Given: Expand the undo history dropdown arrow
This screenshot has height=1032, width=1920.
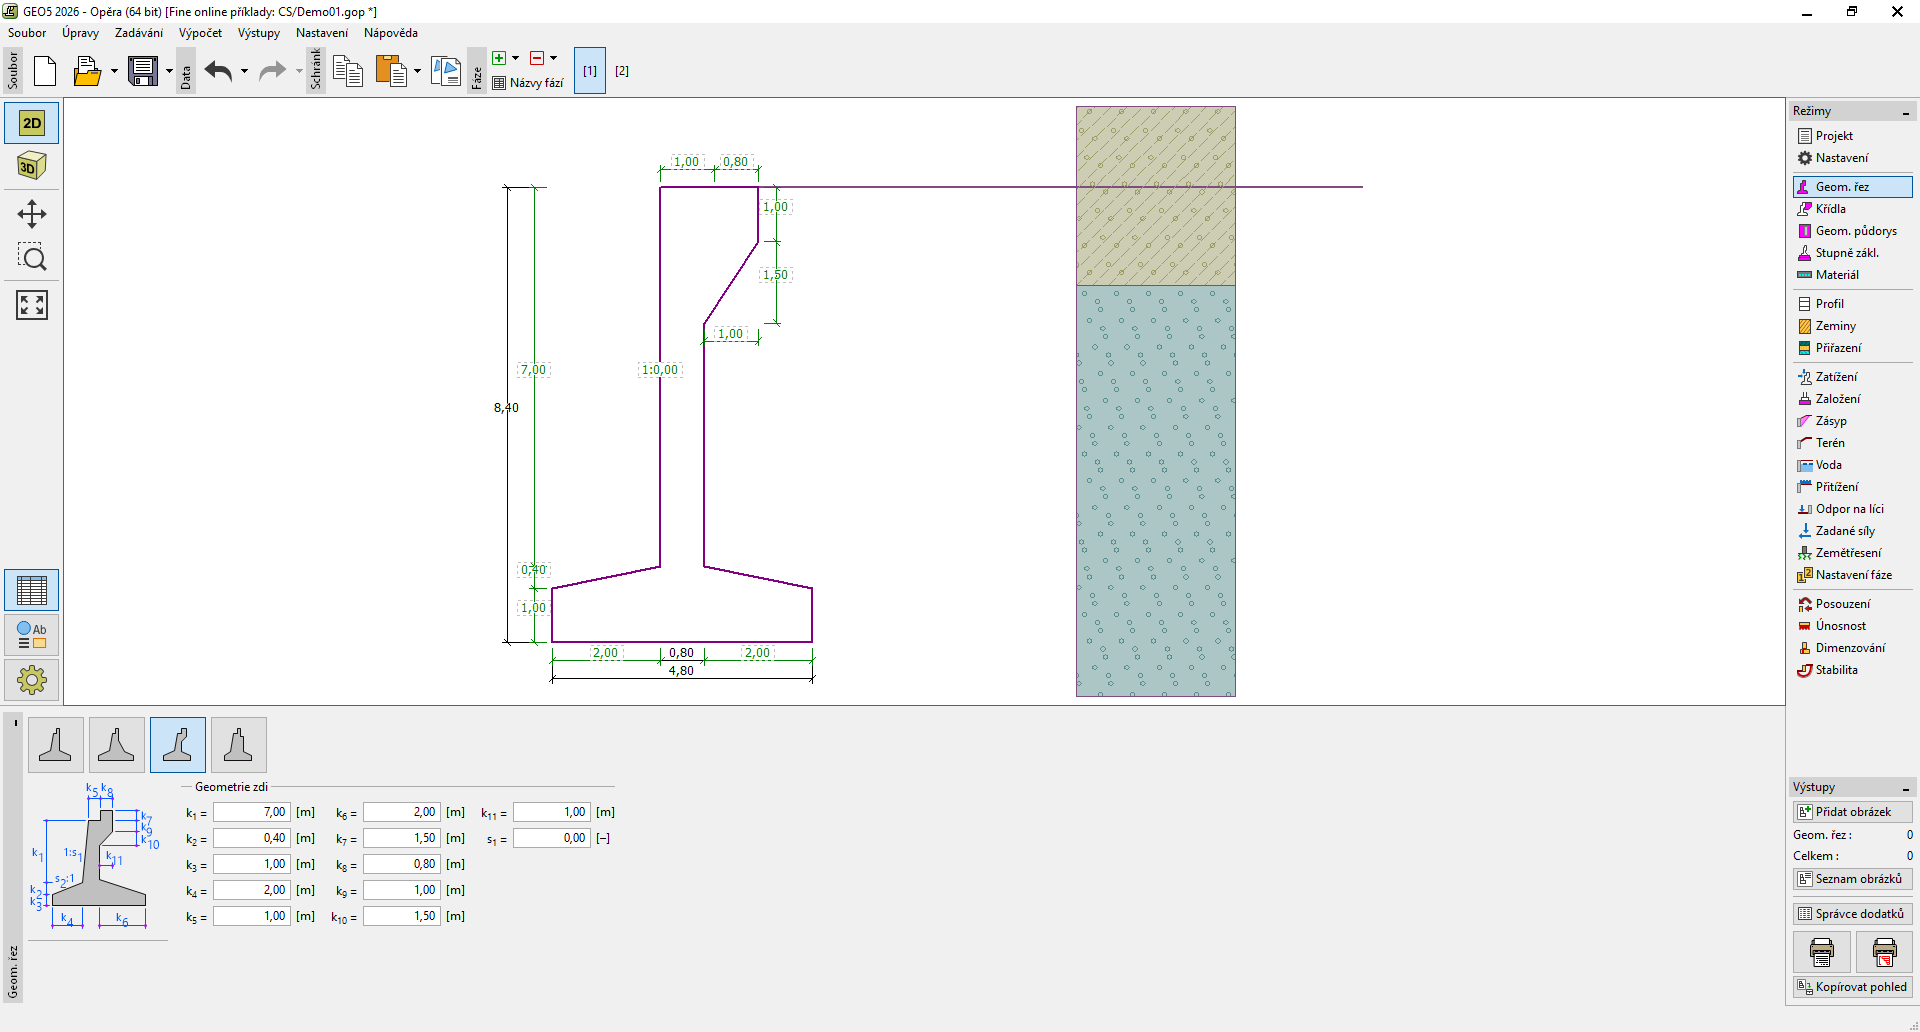Looking at the screenshot, I should 244,71.
